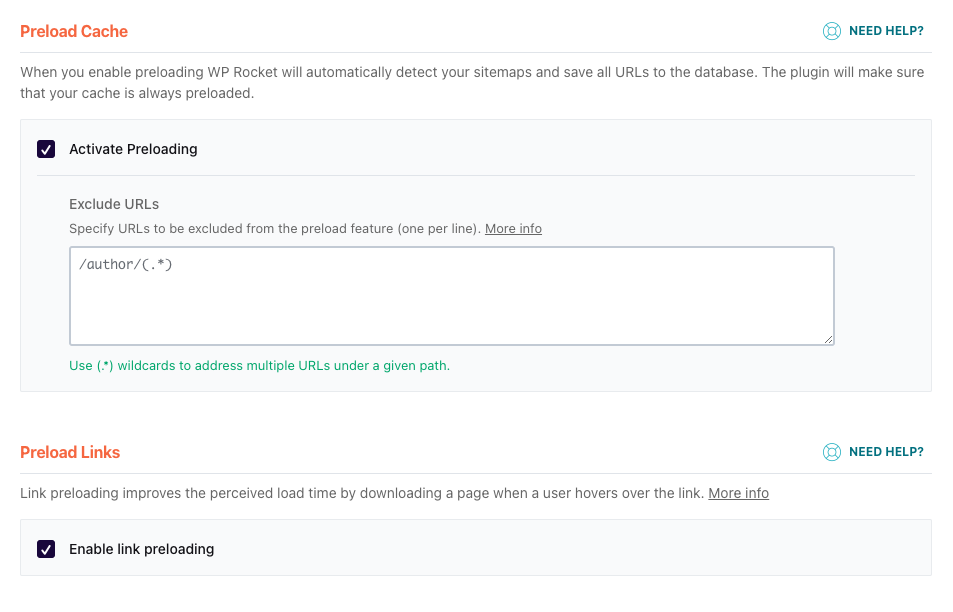Click the Preload Links section heading
This screenshot has height=612, width=953.
click(70, 452)
